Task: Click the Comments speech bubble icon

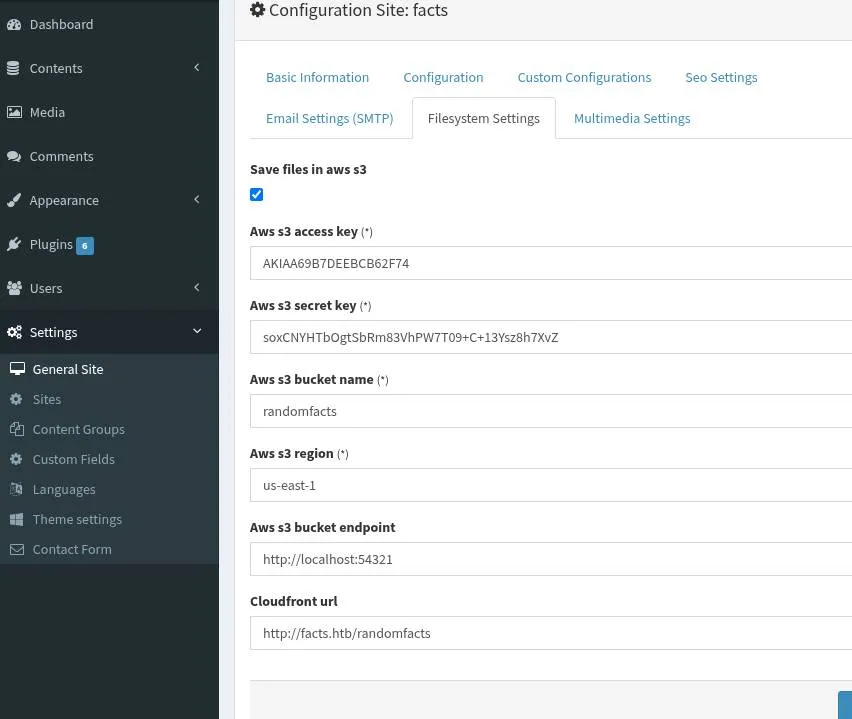Action: pos(14,156)
